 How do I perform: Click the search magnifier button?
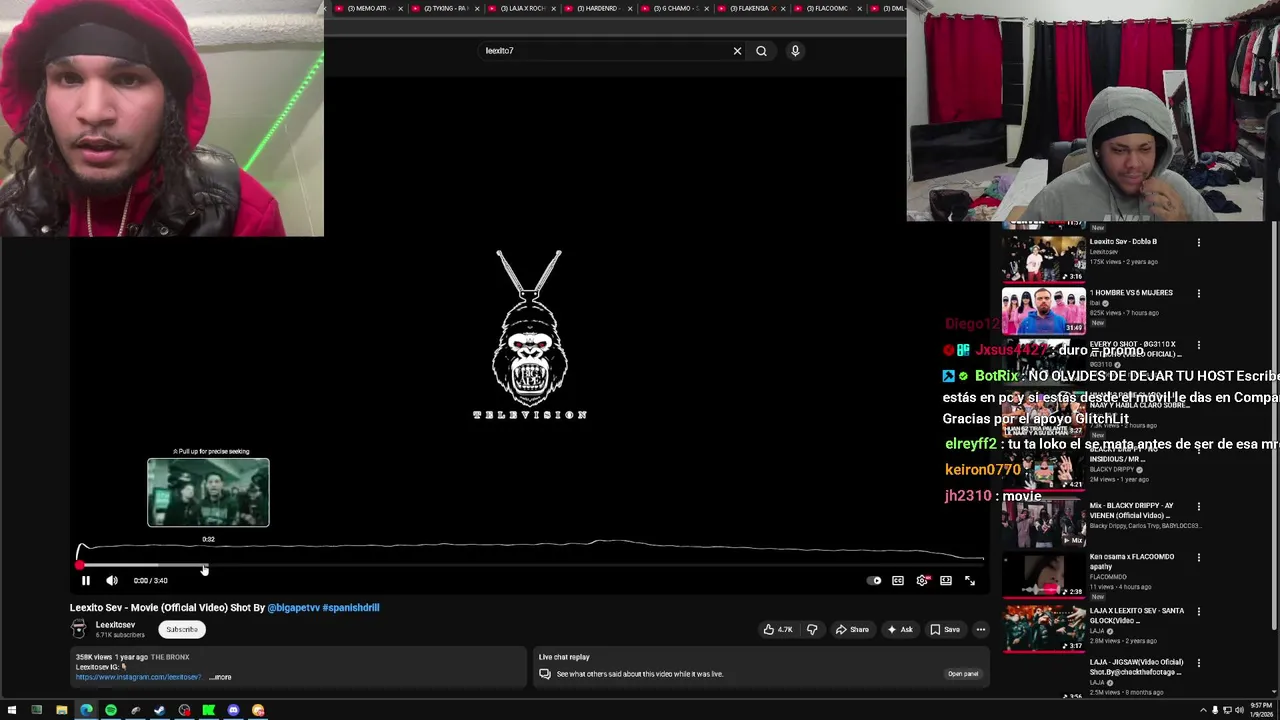tap(761, 51)
